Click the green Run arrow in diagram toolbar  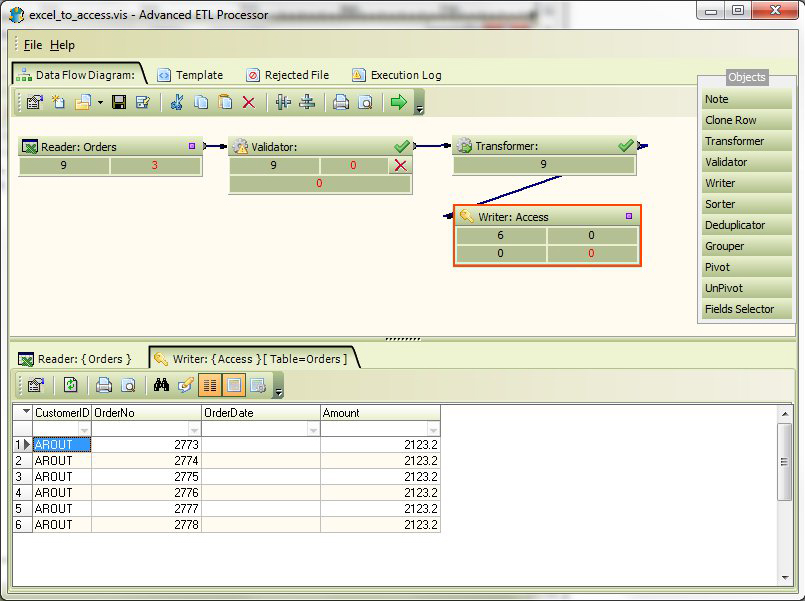[x=398, y=102]
